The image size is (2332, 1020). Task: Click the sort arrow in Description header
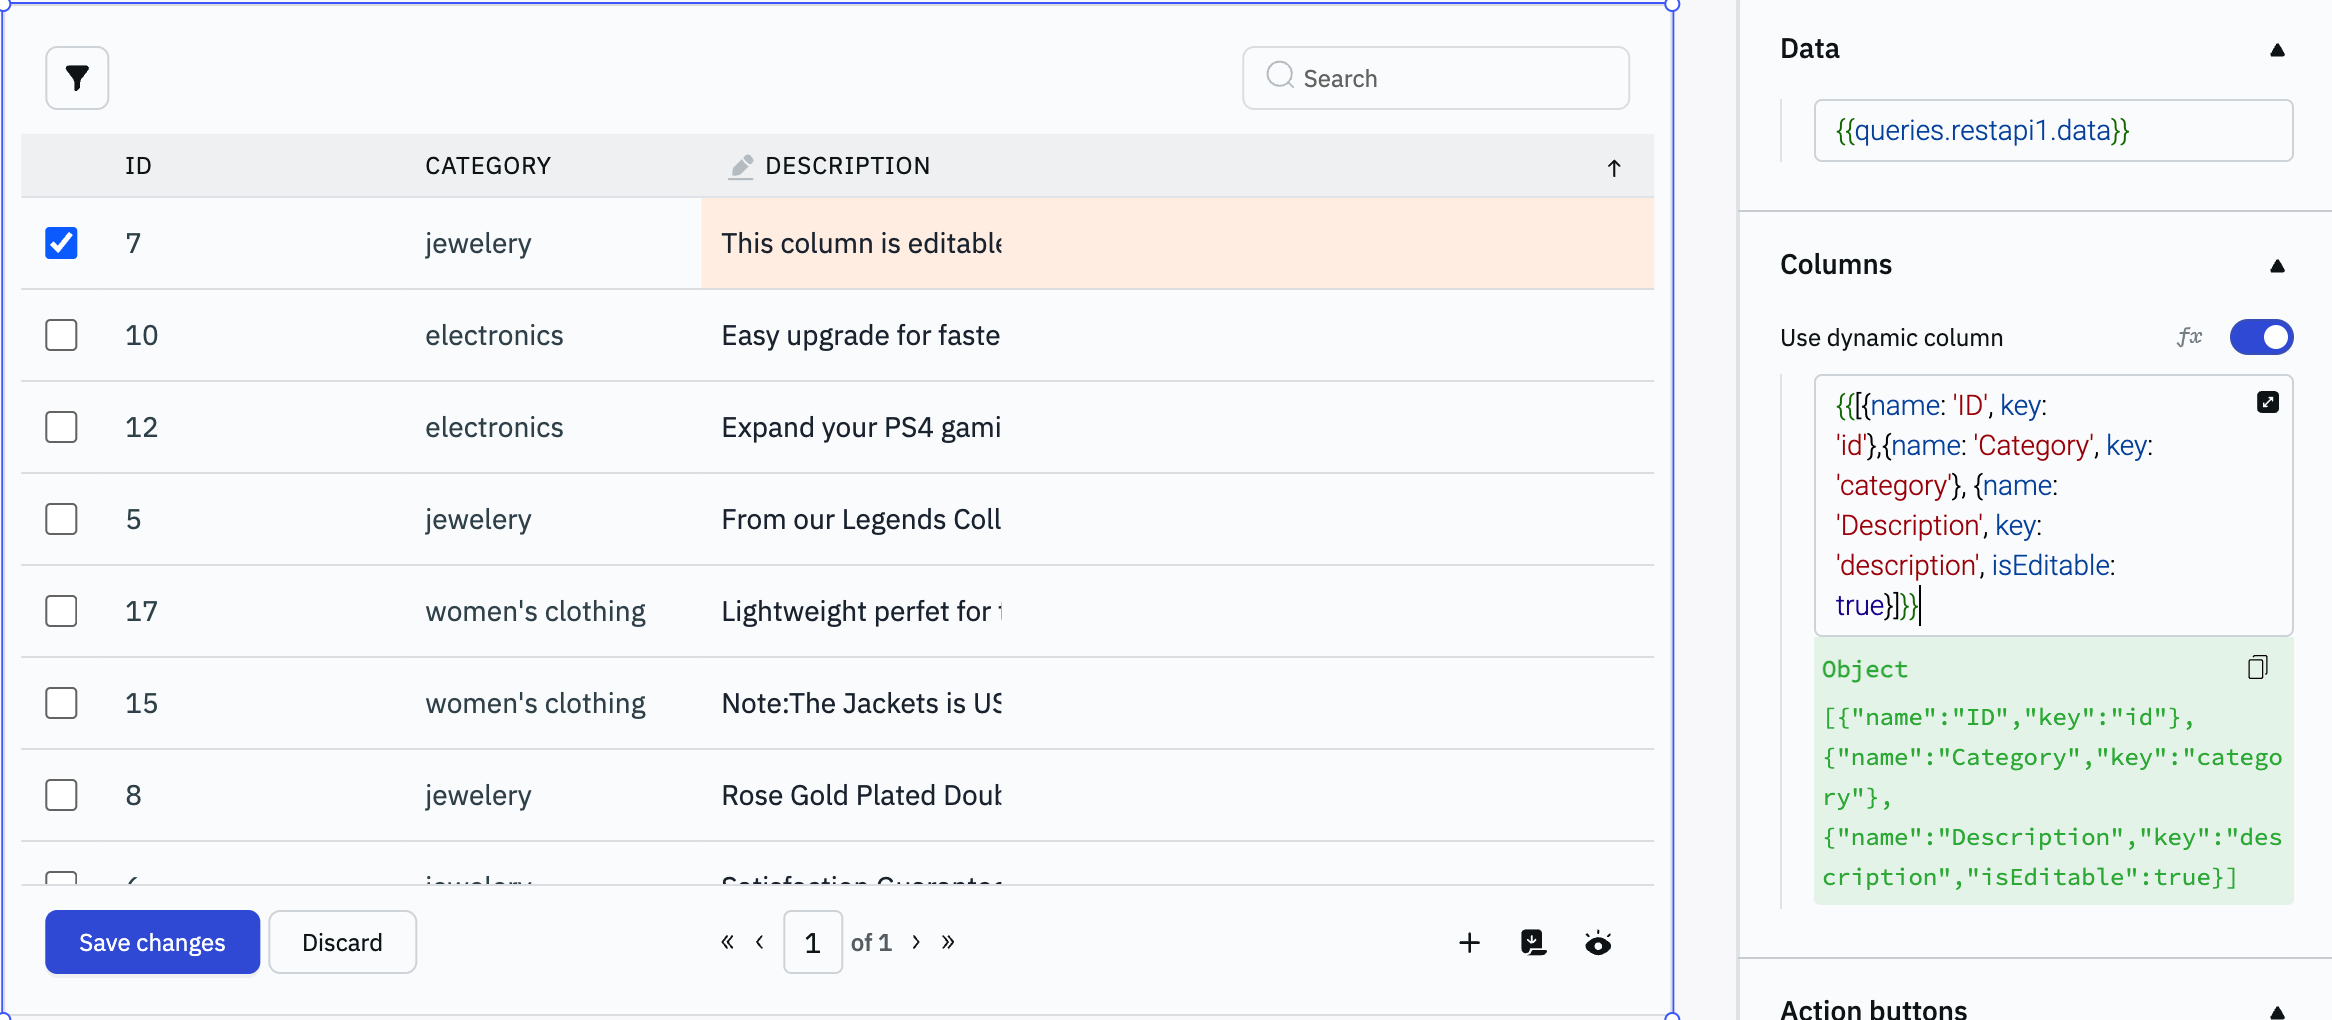[1613, 168]
